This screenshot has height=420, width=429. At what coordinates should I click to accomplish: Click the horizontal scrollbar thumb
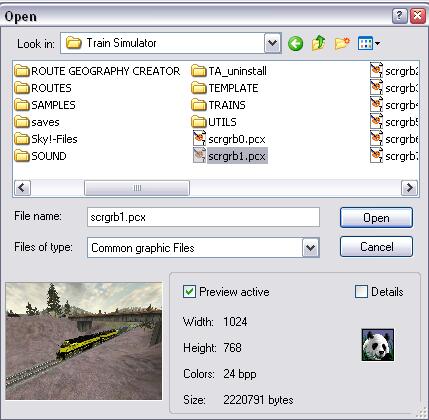[137, 188]
